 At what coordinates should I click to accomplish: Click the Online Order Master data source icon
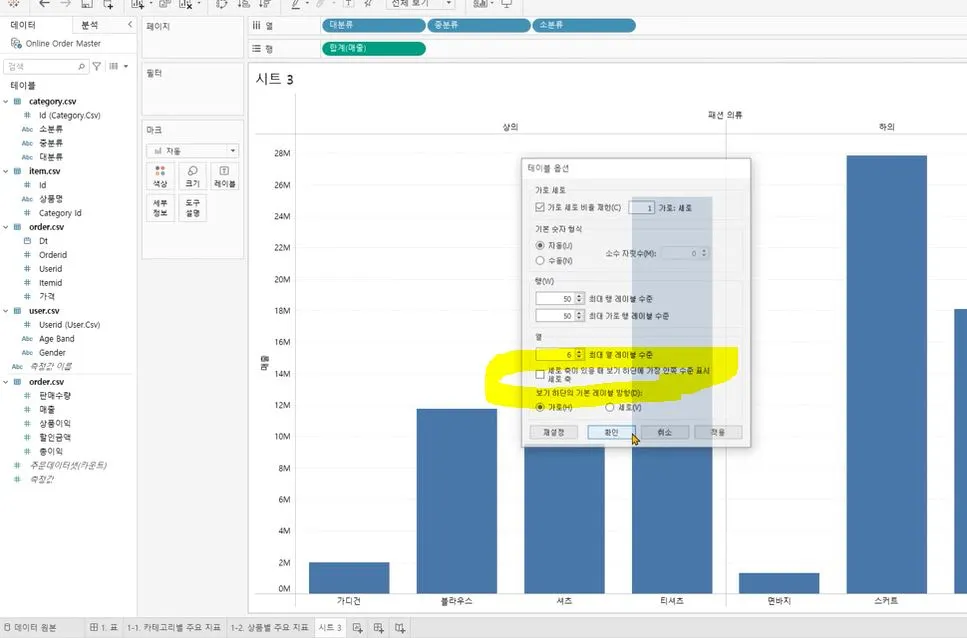point(16,43)
